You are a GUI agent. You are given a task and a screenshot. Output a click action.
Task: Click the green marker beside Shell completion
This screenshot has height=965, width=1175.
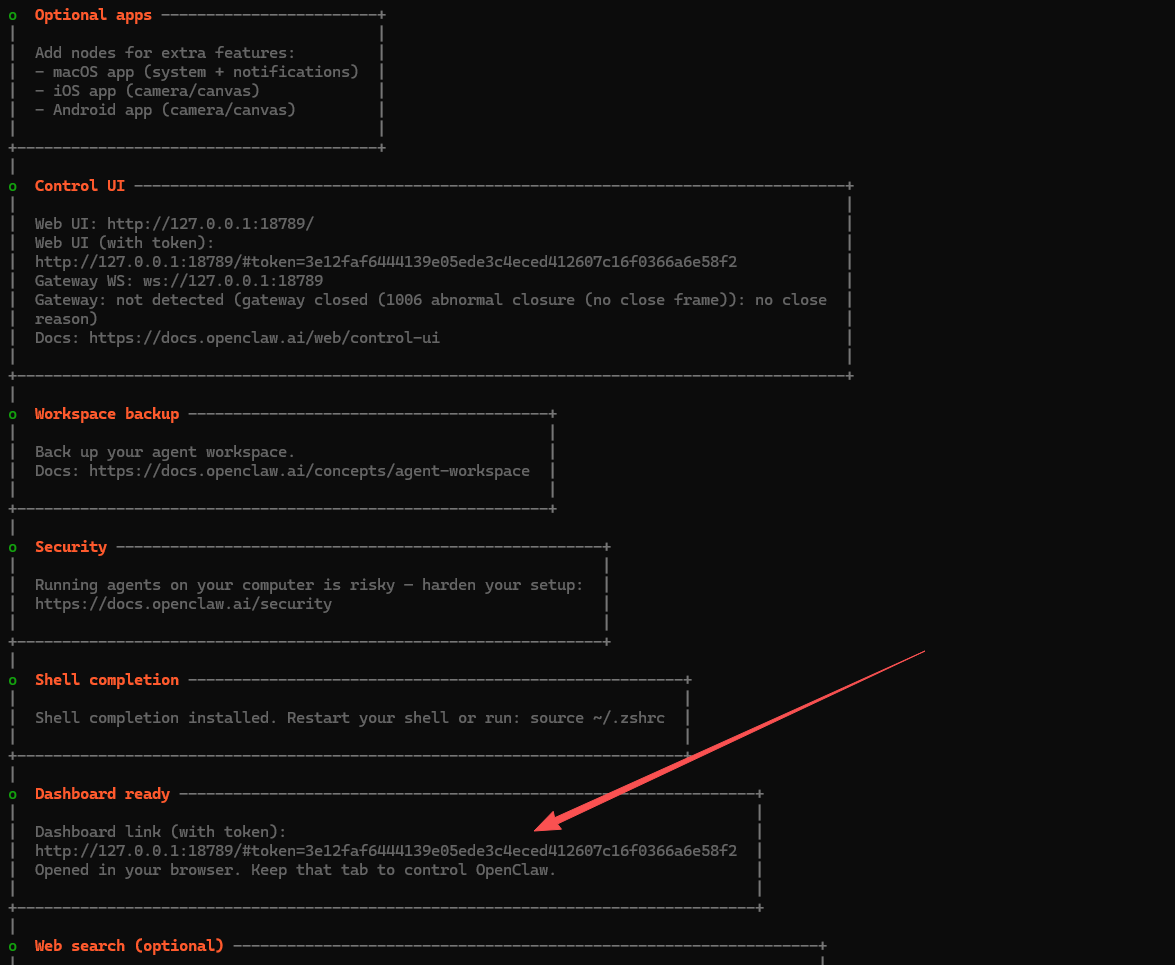(11, 681)
